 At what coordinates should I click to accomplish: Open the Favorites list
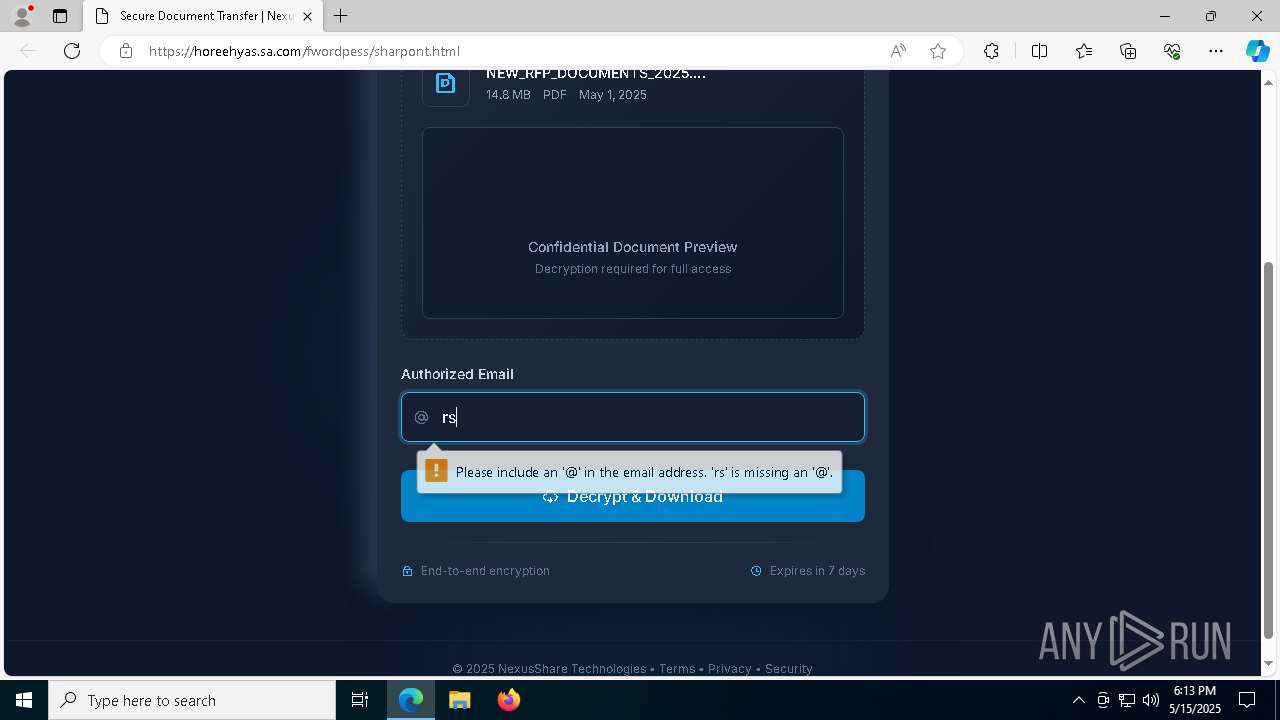point(1084,51)
